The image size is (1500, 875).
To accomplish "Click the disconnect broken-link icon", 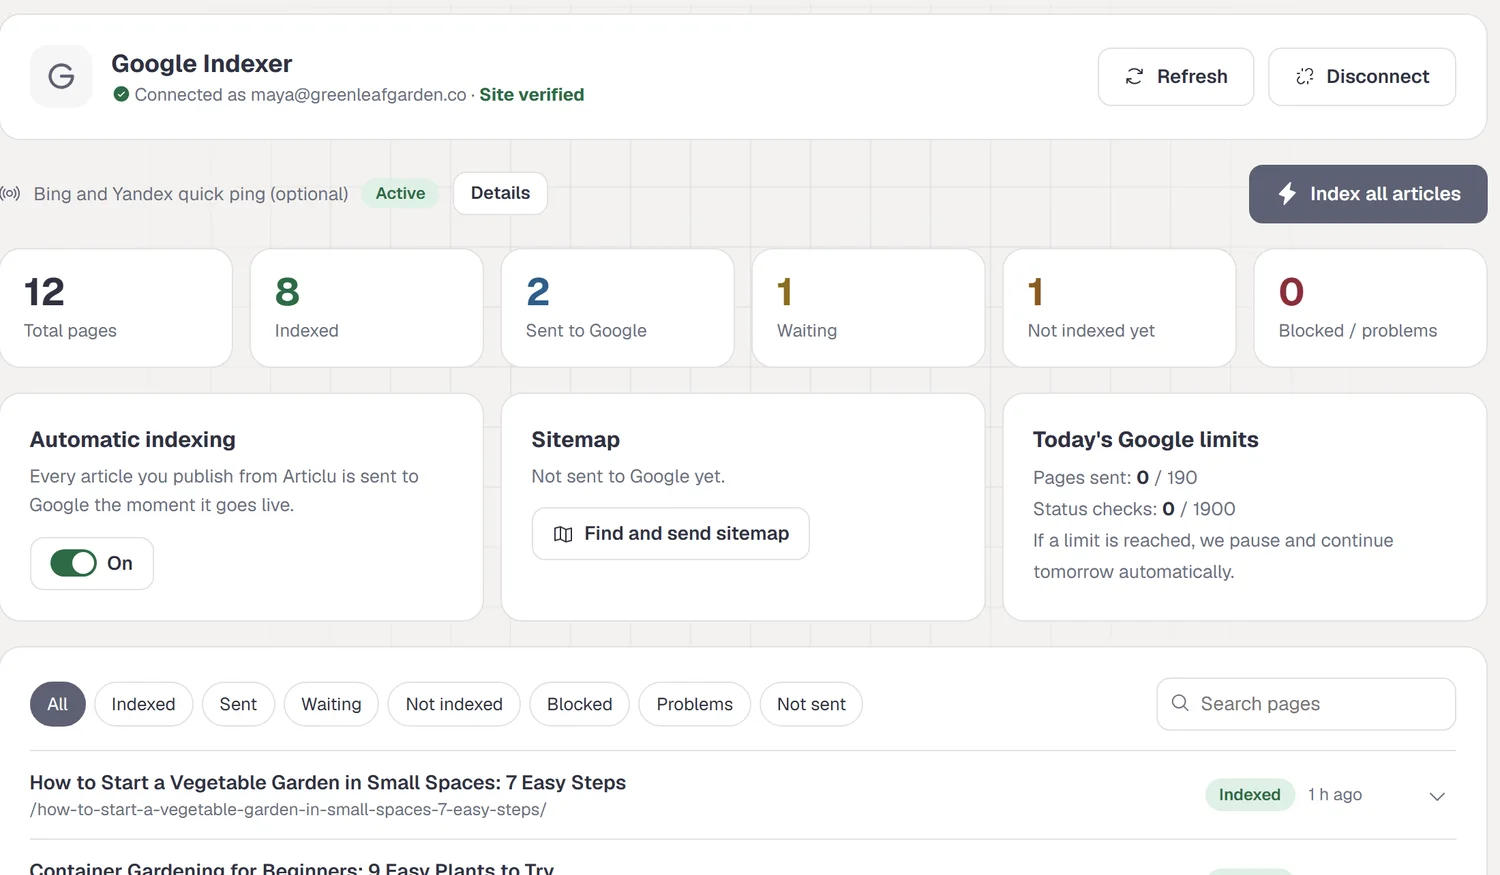I will tap(1304, 77).
